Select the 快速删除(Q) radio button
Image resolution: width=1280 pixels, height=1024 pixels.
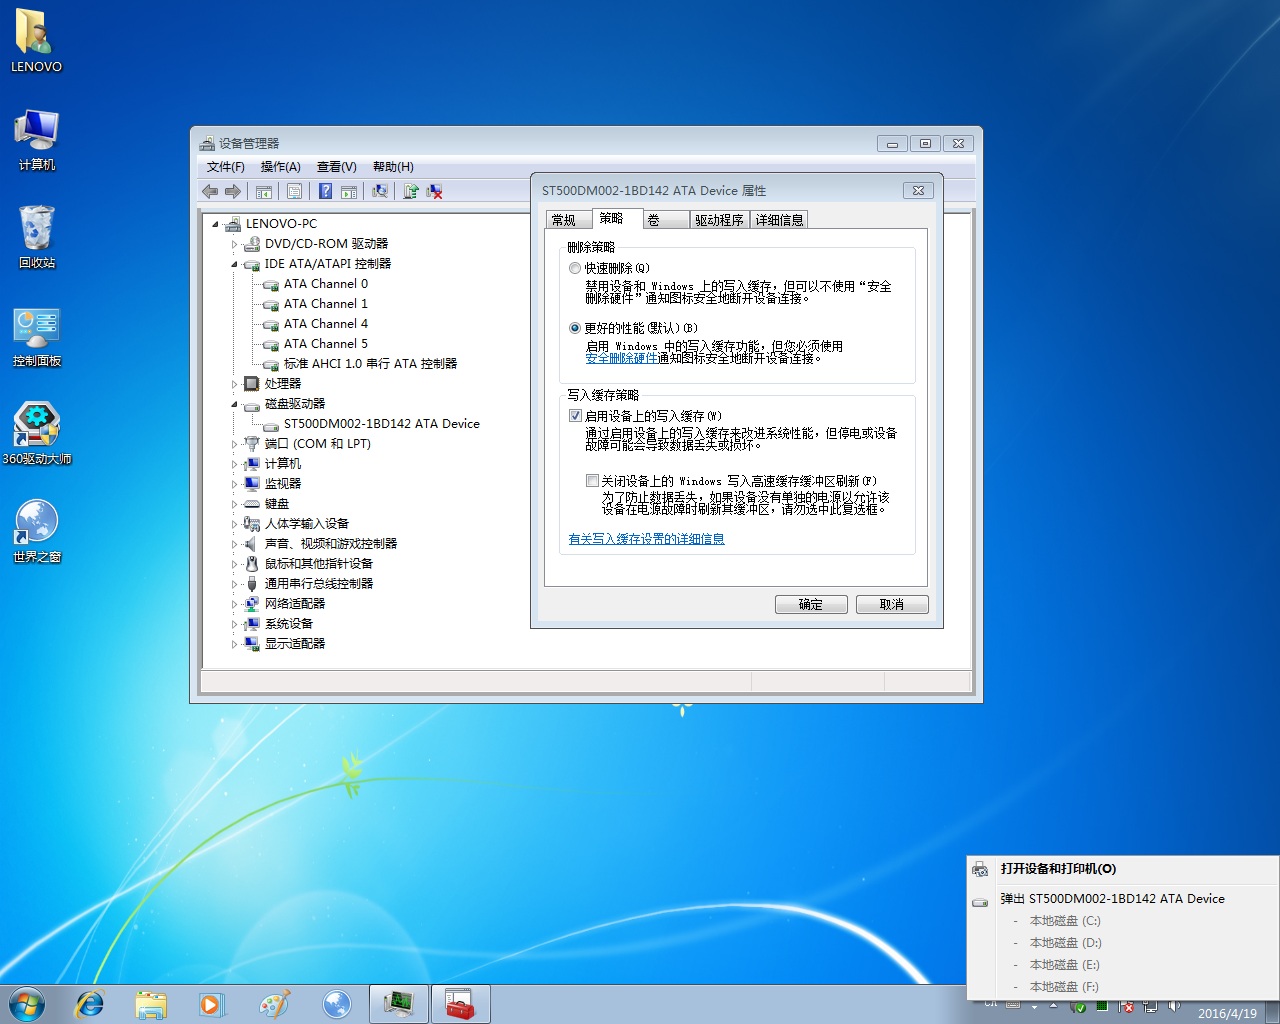pos(575,268)
